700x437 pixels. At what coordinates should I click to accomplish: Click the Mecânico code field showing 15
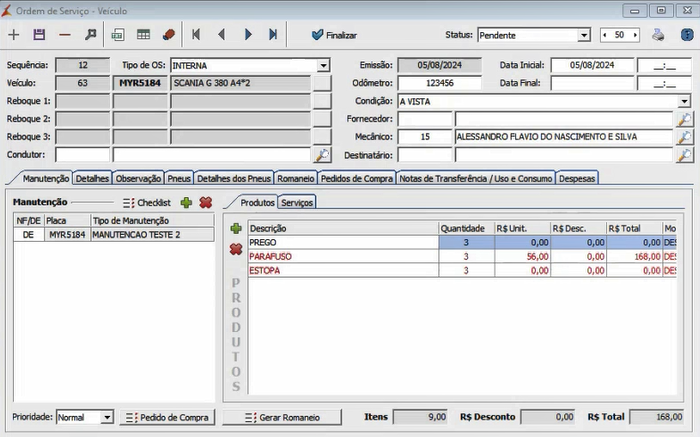click(x=425, y=137)
